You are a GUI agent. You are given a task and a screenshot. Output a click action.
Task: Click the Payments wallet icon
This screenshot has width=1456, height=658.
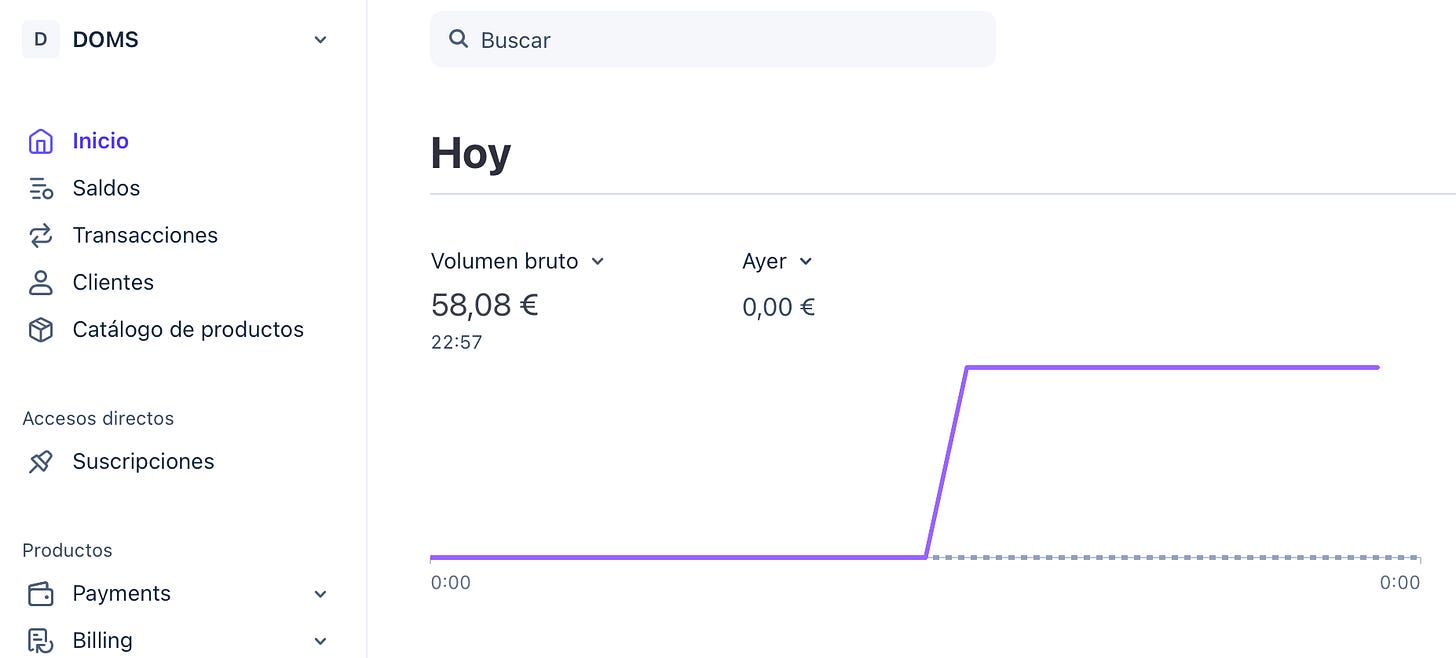pyautogui.click(x=40, y=593)
